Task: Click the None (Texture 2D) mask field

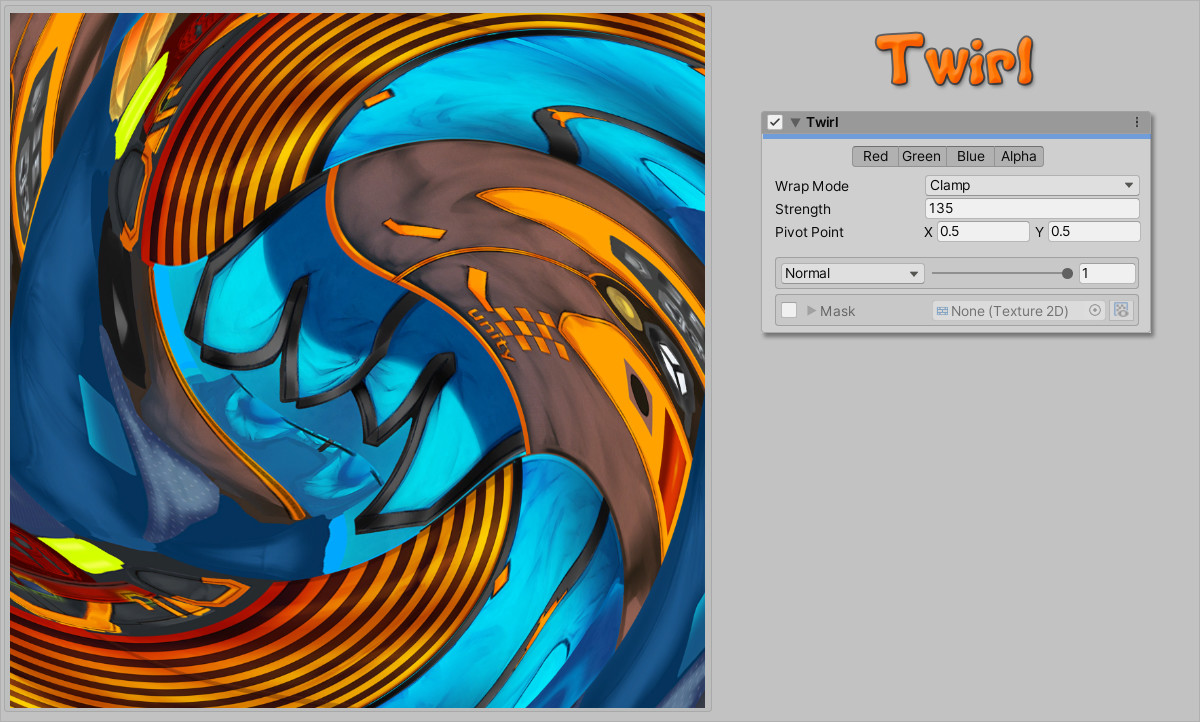Action: [x=1019, y=311]
